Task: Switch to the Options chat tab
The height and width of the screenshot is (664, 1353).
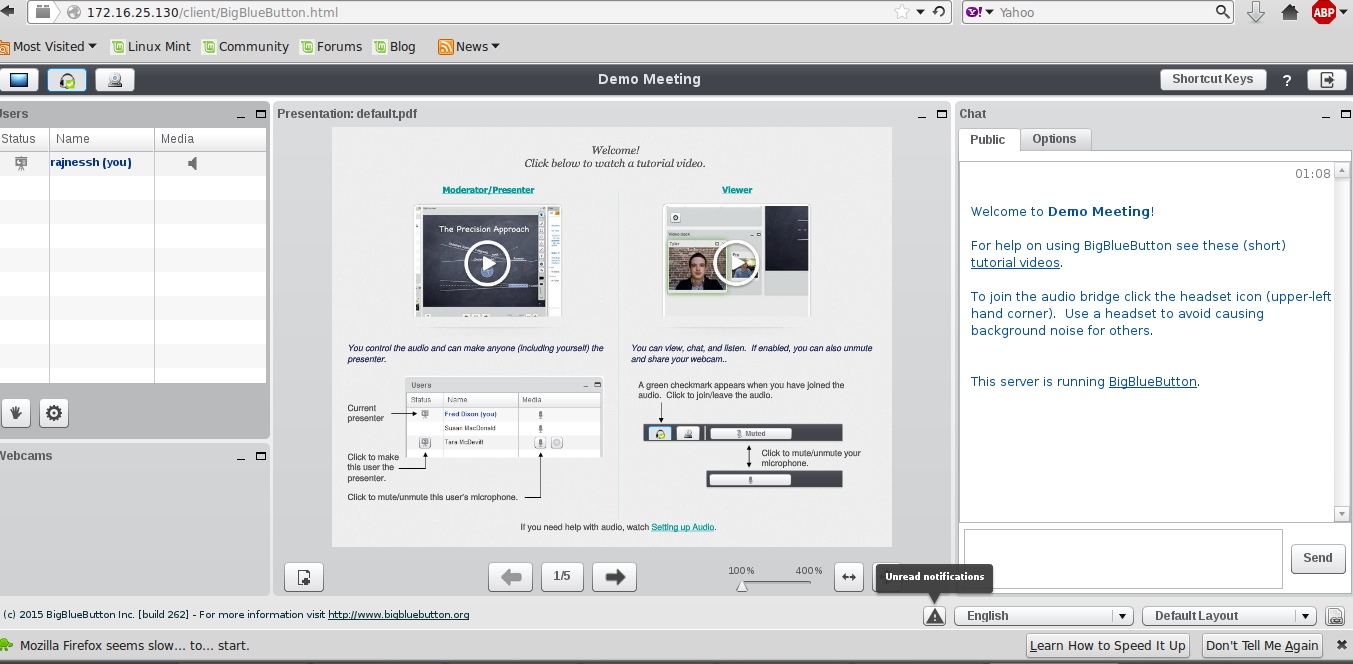Action: tap(1055, 139)
